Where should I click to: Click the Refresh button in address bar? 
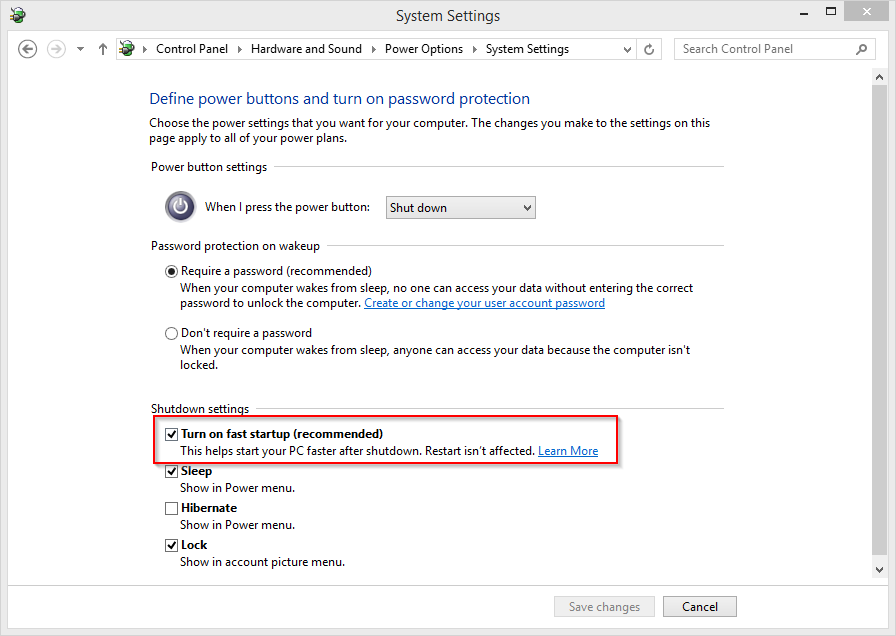649,49
